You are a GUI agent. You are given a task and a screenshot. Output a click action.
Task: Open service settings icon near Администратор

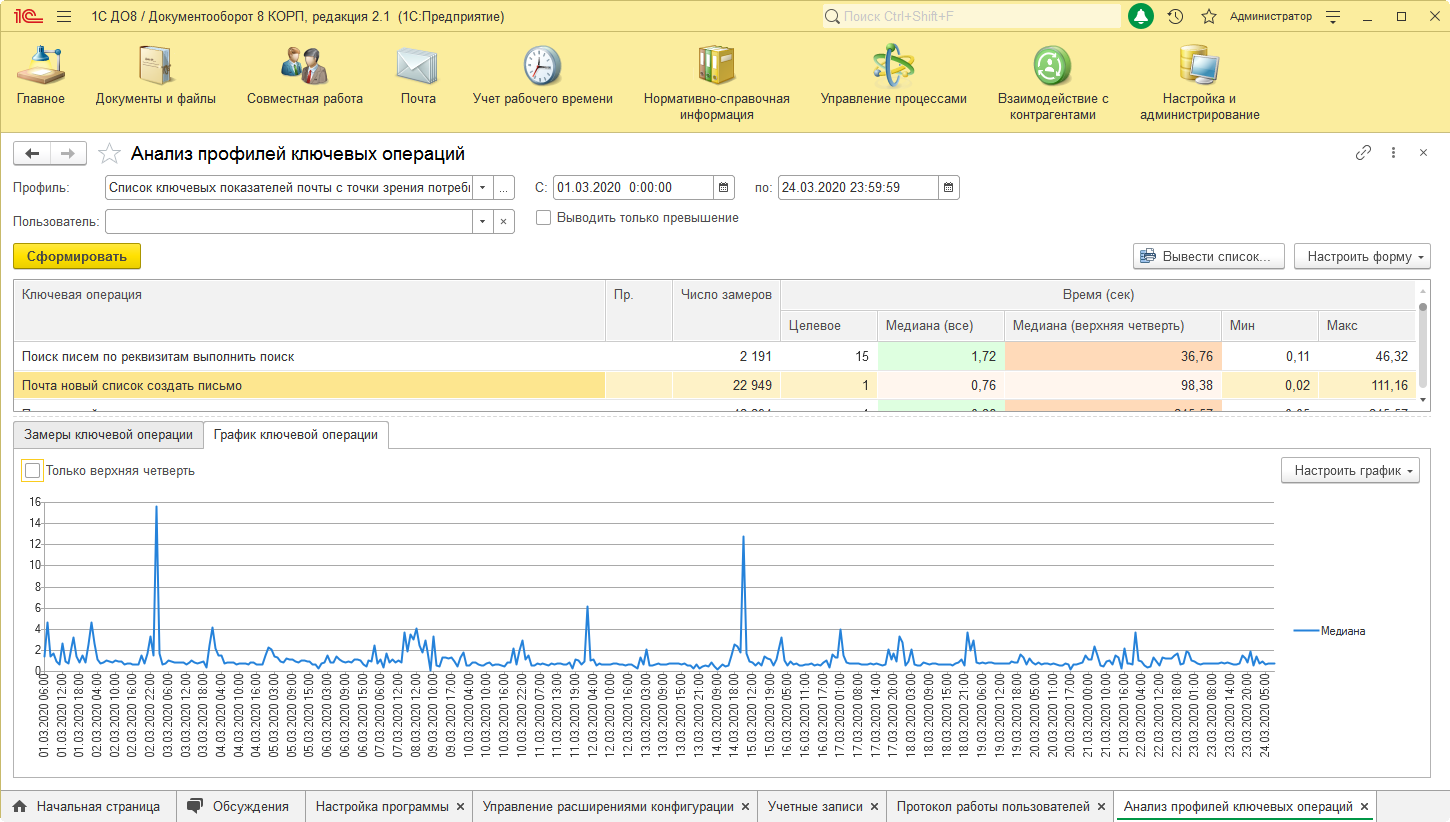[1332, 17]
